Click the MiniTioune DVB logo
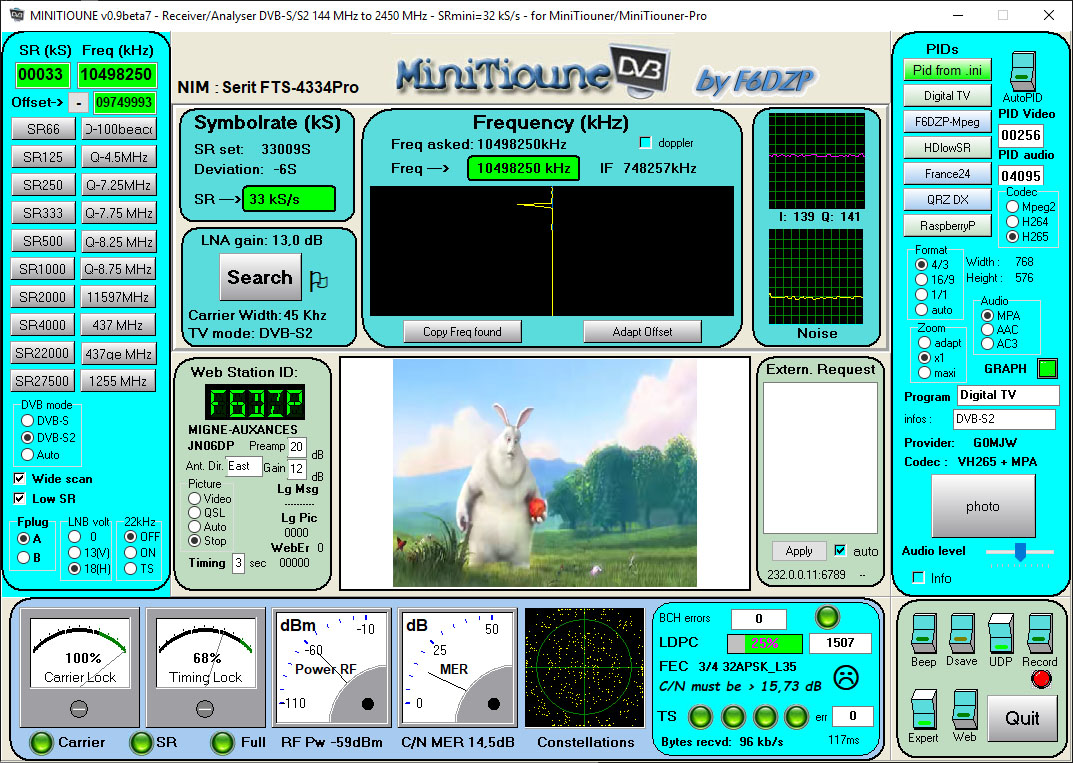This screenshot has width=1073, height=763. (x=532, y=70)
